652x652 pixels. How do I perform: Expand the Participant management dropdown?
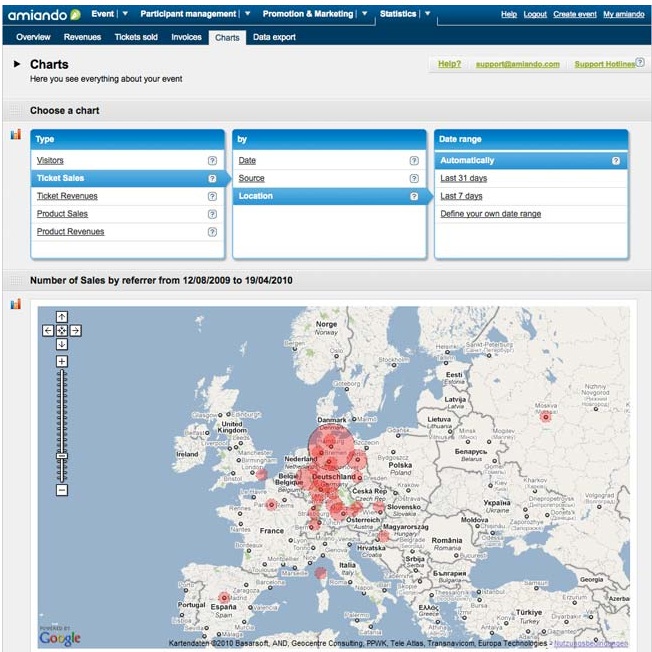(x=246, y=14)
